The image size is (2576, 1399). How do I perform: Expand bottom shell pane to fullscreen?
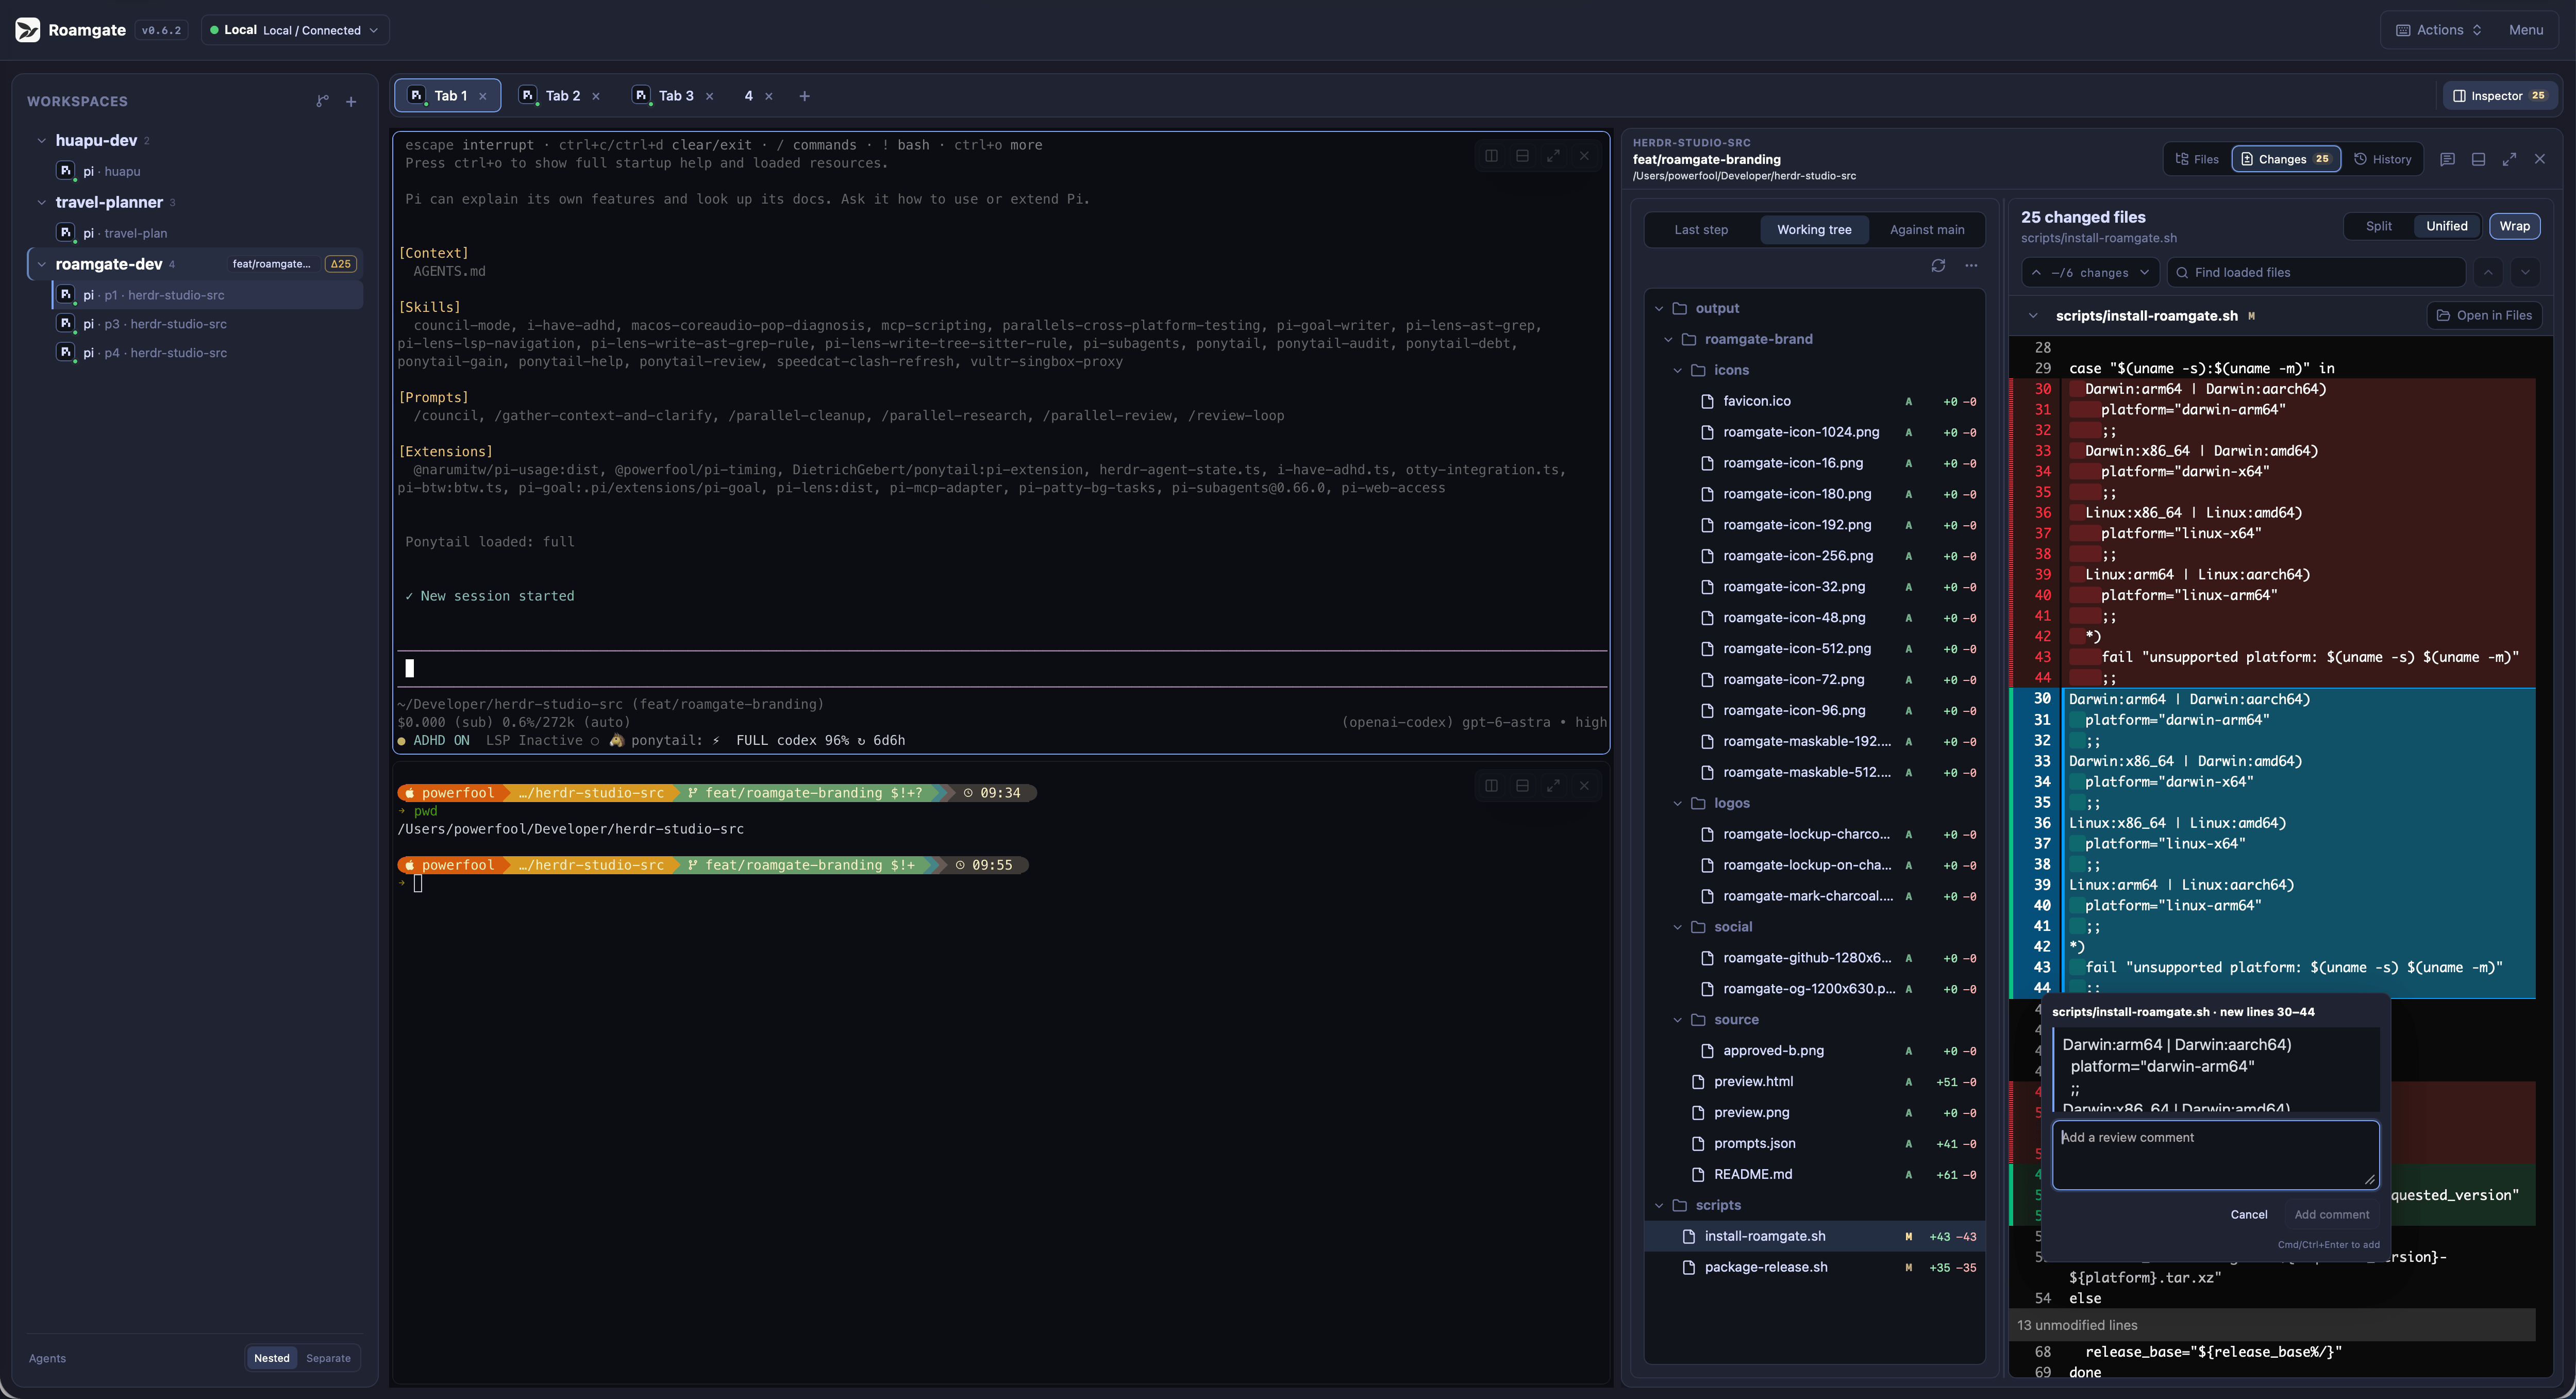point(1553,786)
